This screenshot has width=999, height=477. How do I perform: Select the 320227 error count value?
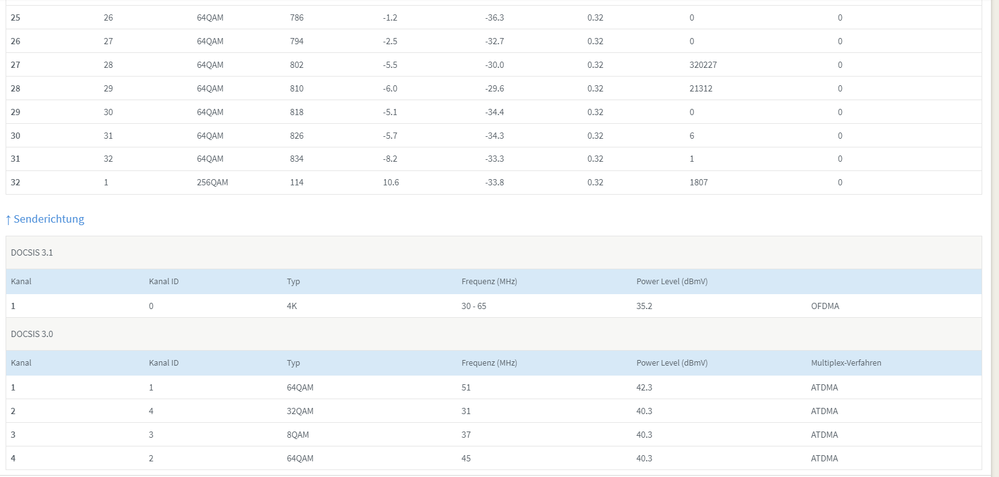(x=703, y=65)
